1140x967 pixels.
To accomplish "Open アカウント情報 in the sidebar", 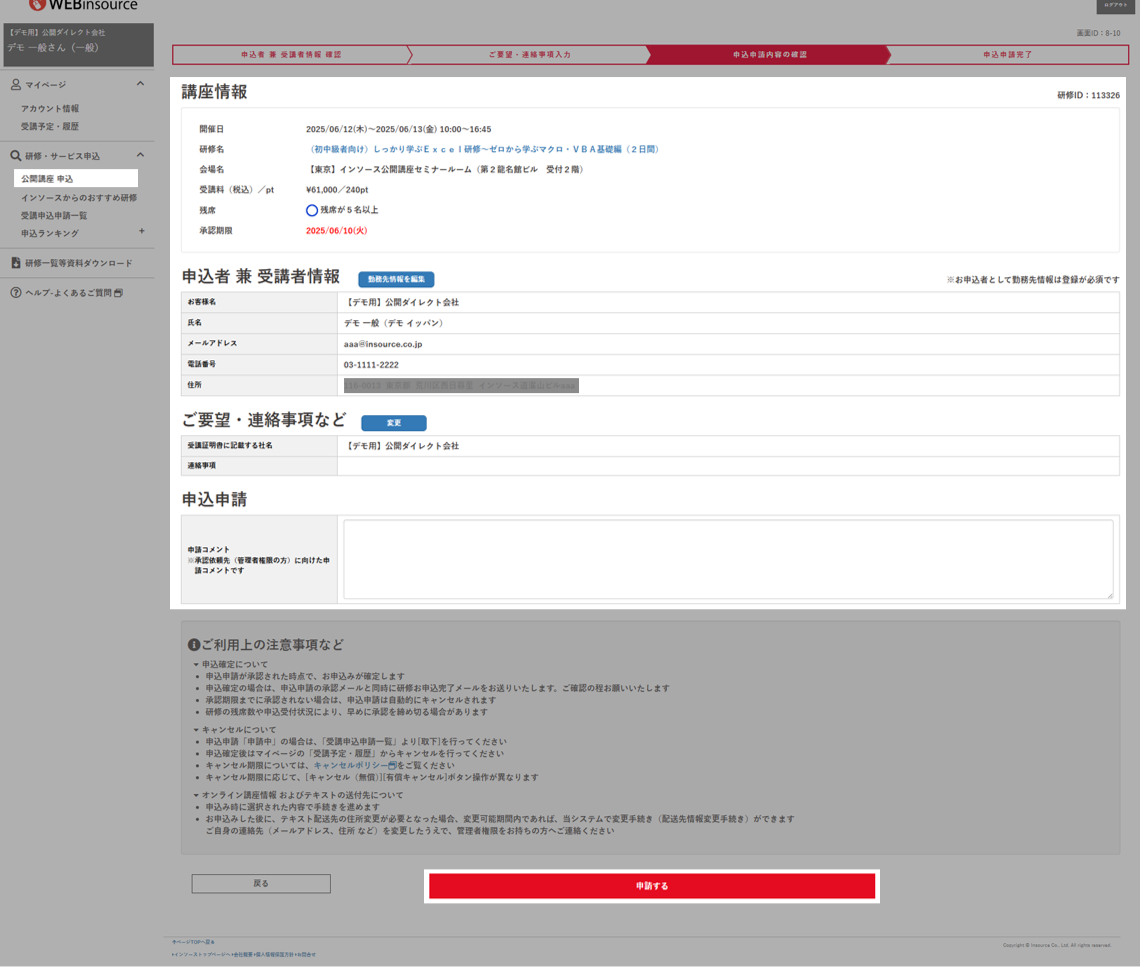I will point(49,109).
